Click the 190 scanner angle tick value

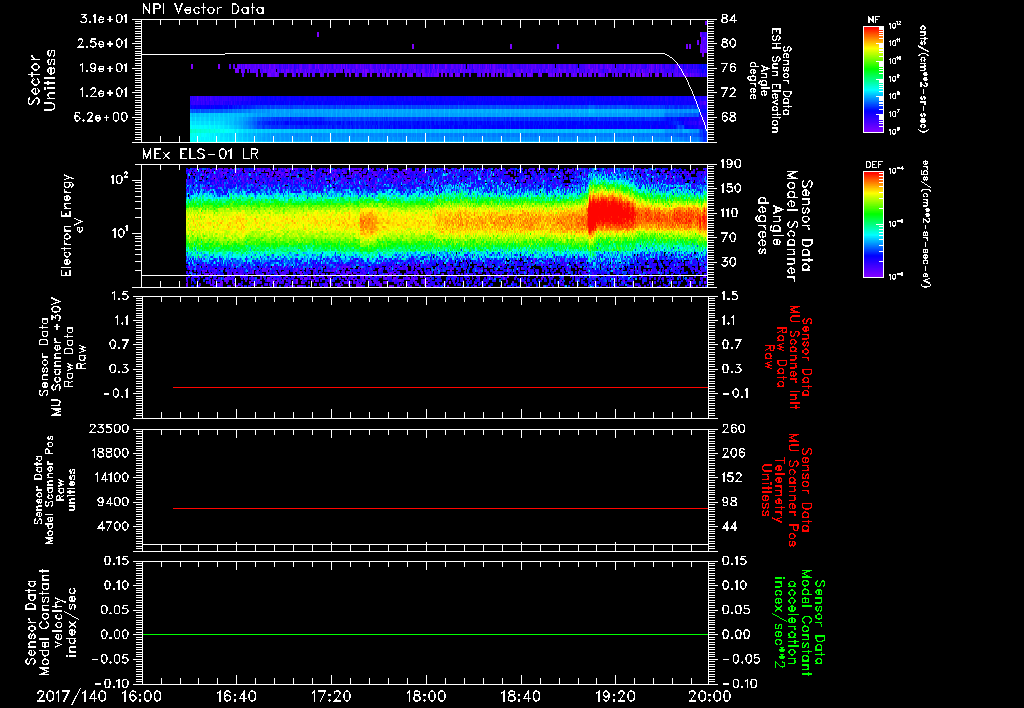pyautogui.click(x=731, y=164)
